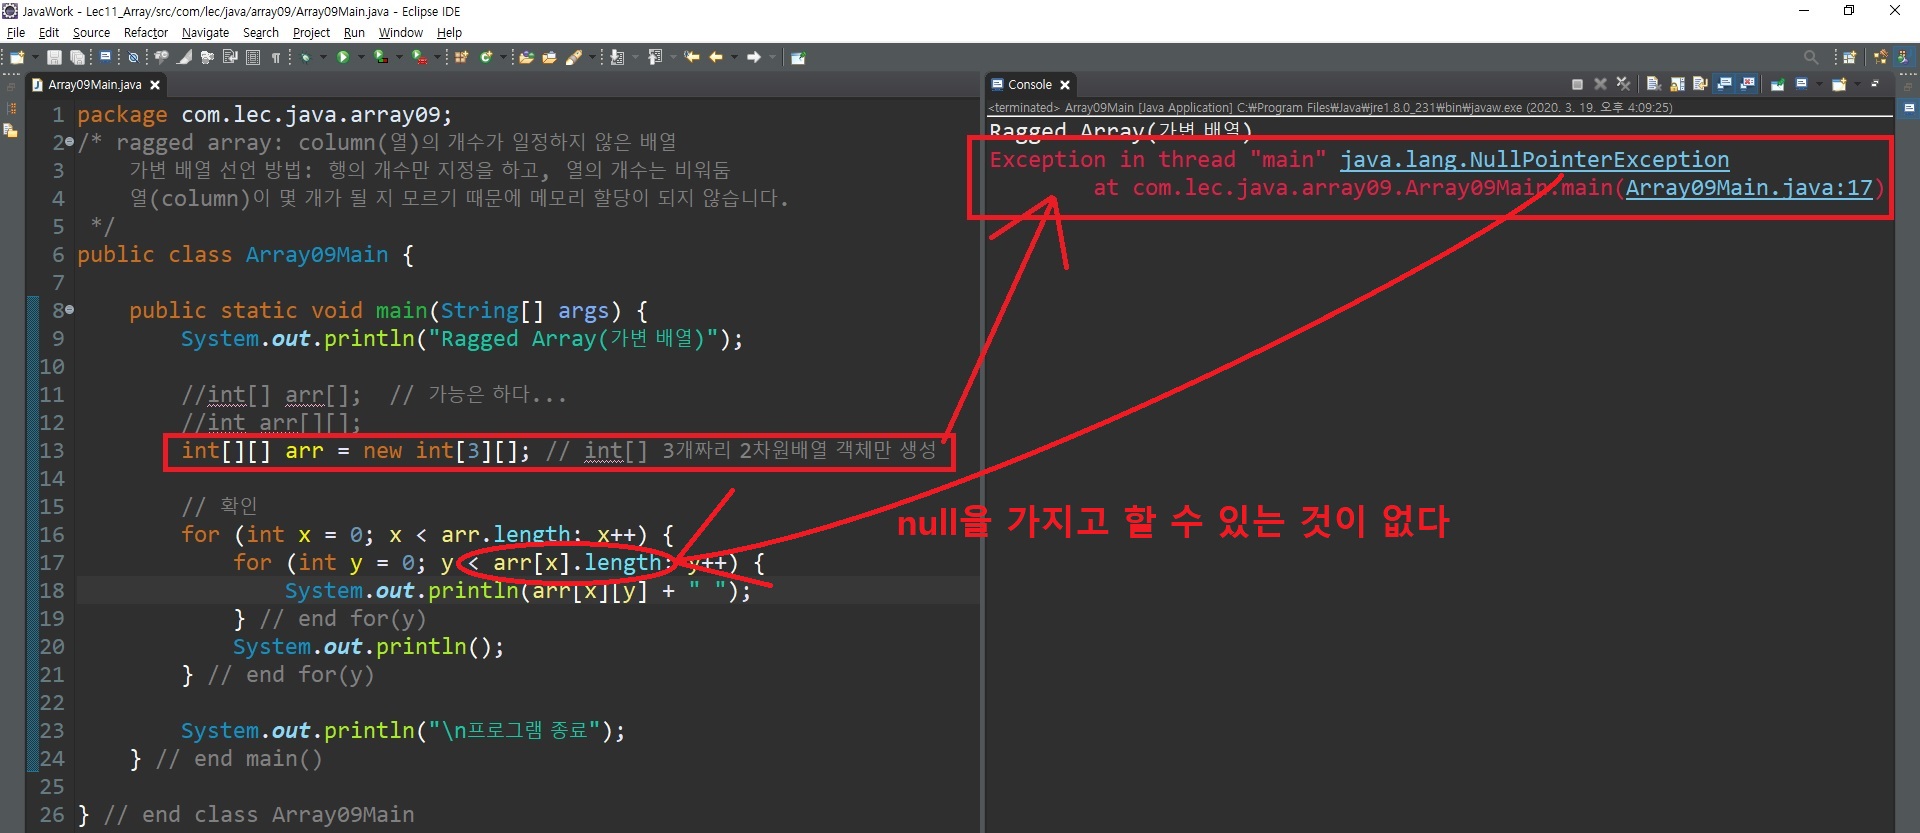Toggle Mark Occurrences pen icon
The width and height of the screenshot is (1920, 833).
click(185, 58)
